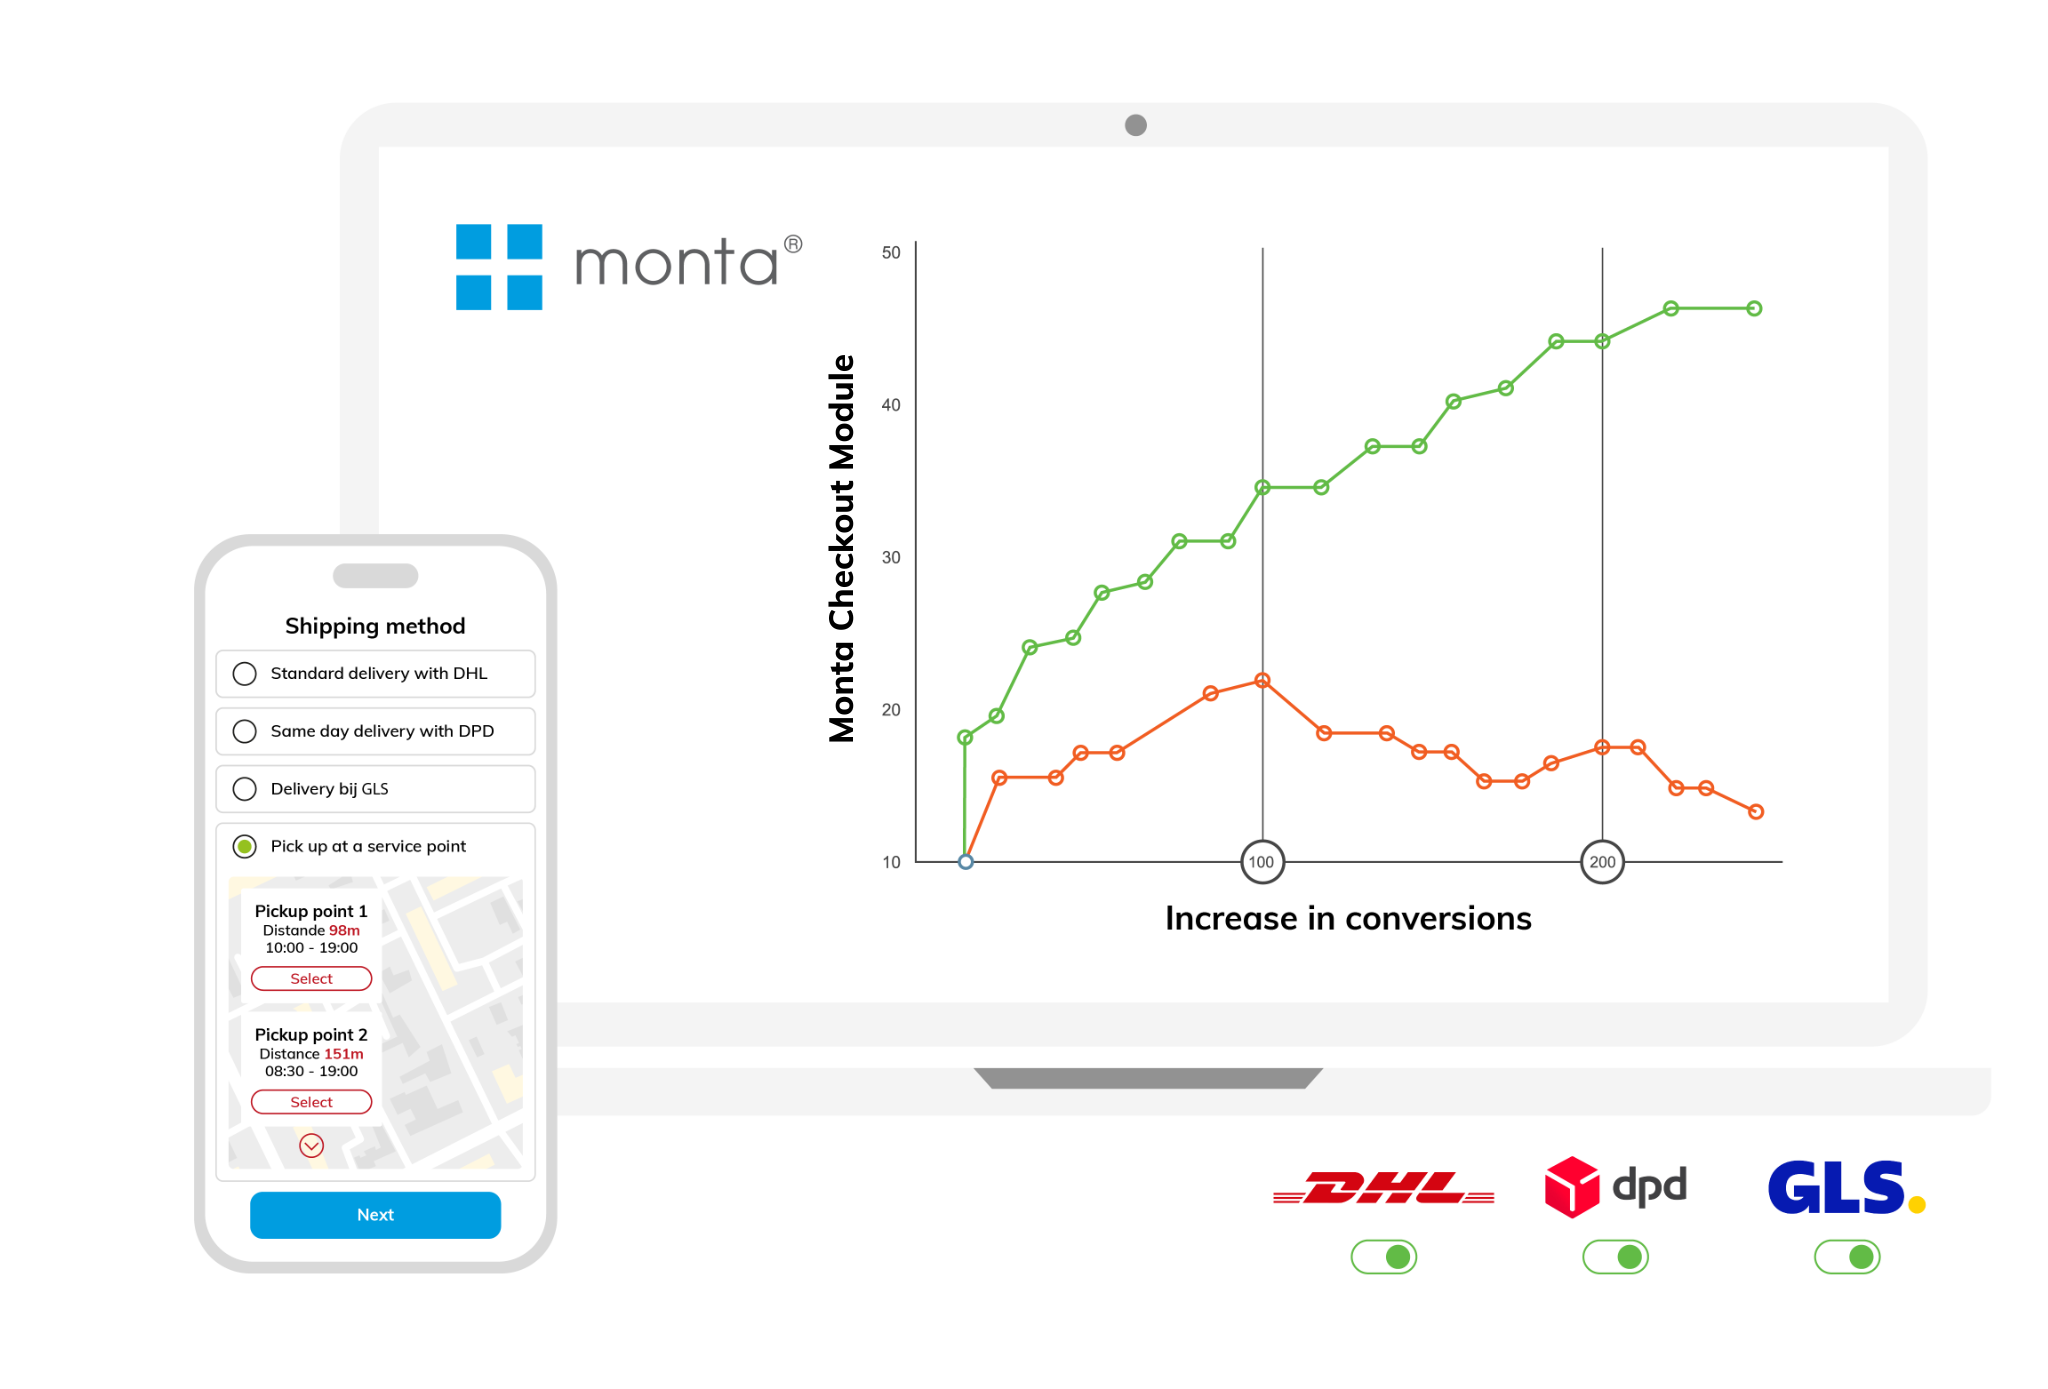
Task: Click Select button for Pickup point 1
Action: (x=312, y=977)
